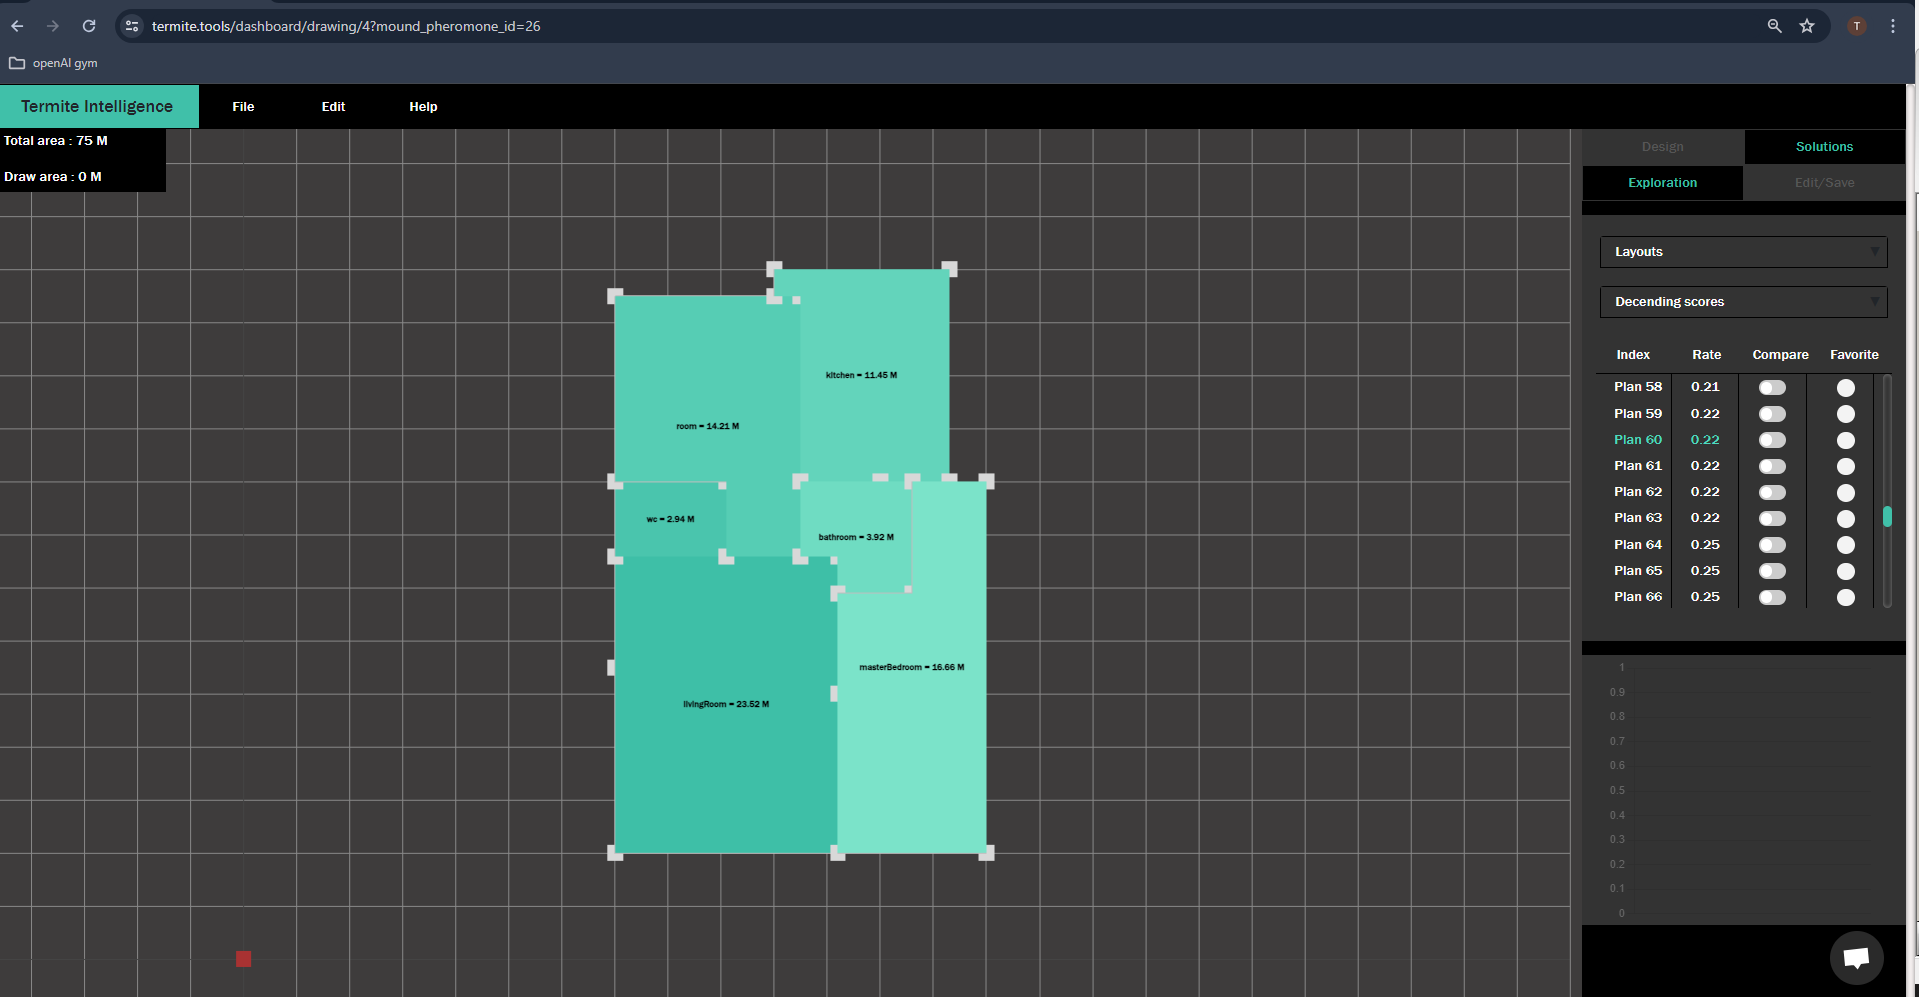
Task: Mark Plan 64 as favorite
Action: click(1846, 545)
